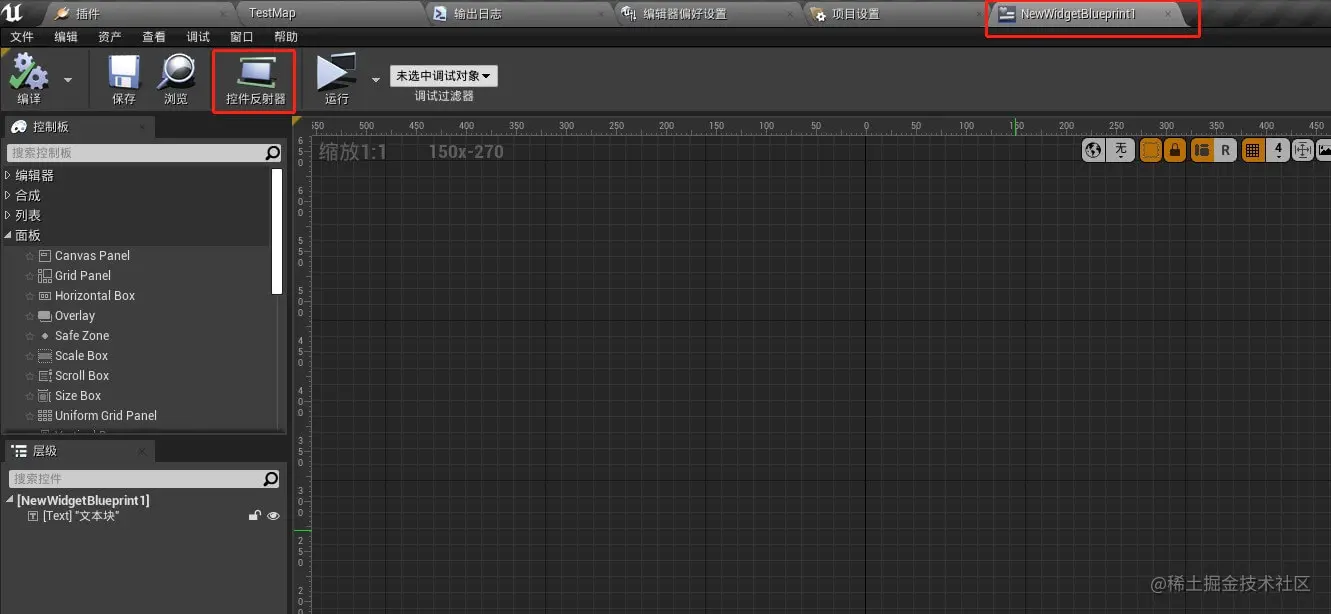
Task: Click the palette search magnifier icon
Action: (x=272, y=153)
